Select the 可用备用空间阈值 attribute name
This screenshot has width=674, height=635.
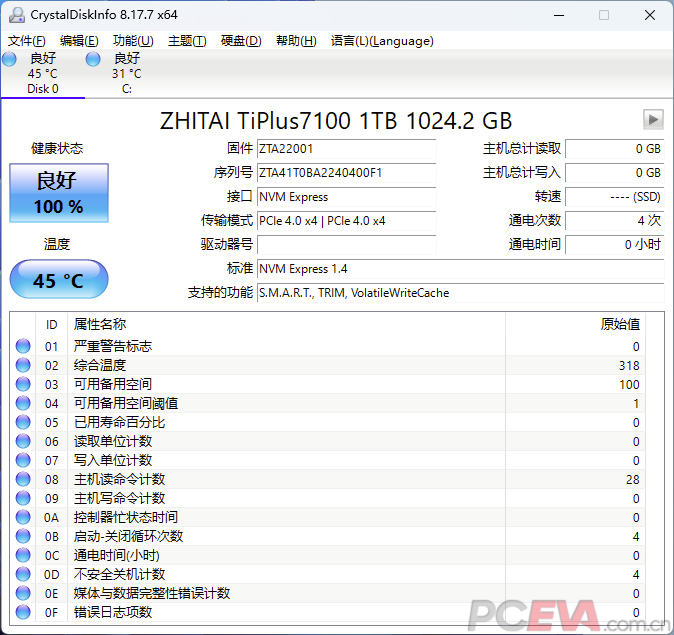click(x=126, y=403)
